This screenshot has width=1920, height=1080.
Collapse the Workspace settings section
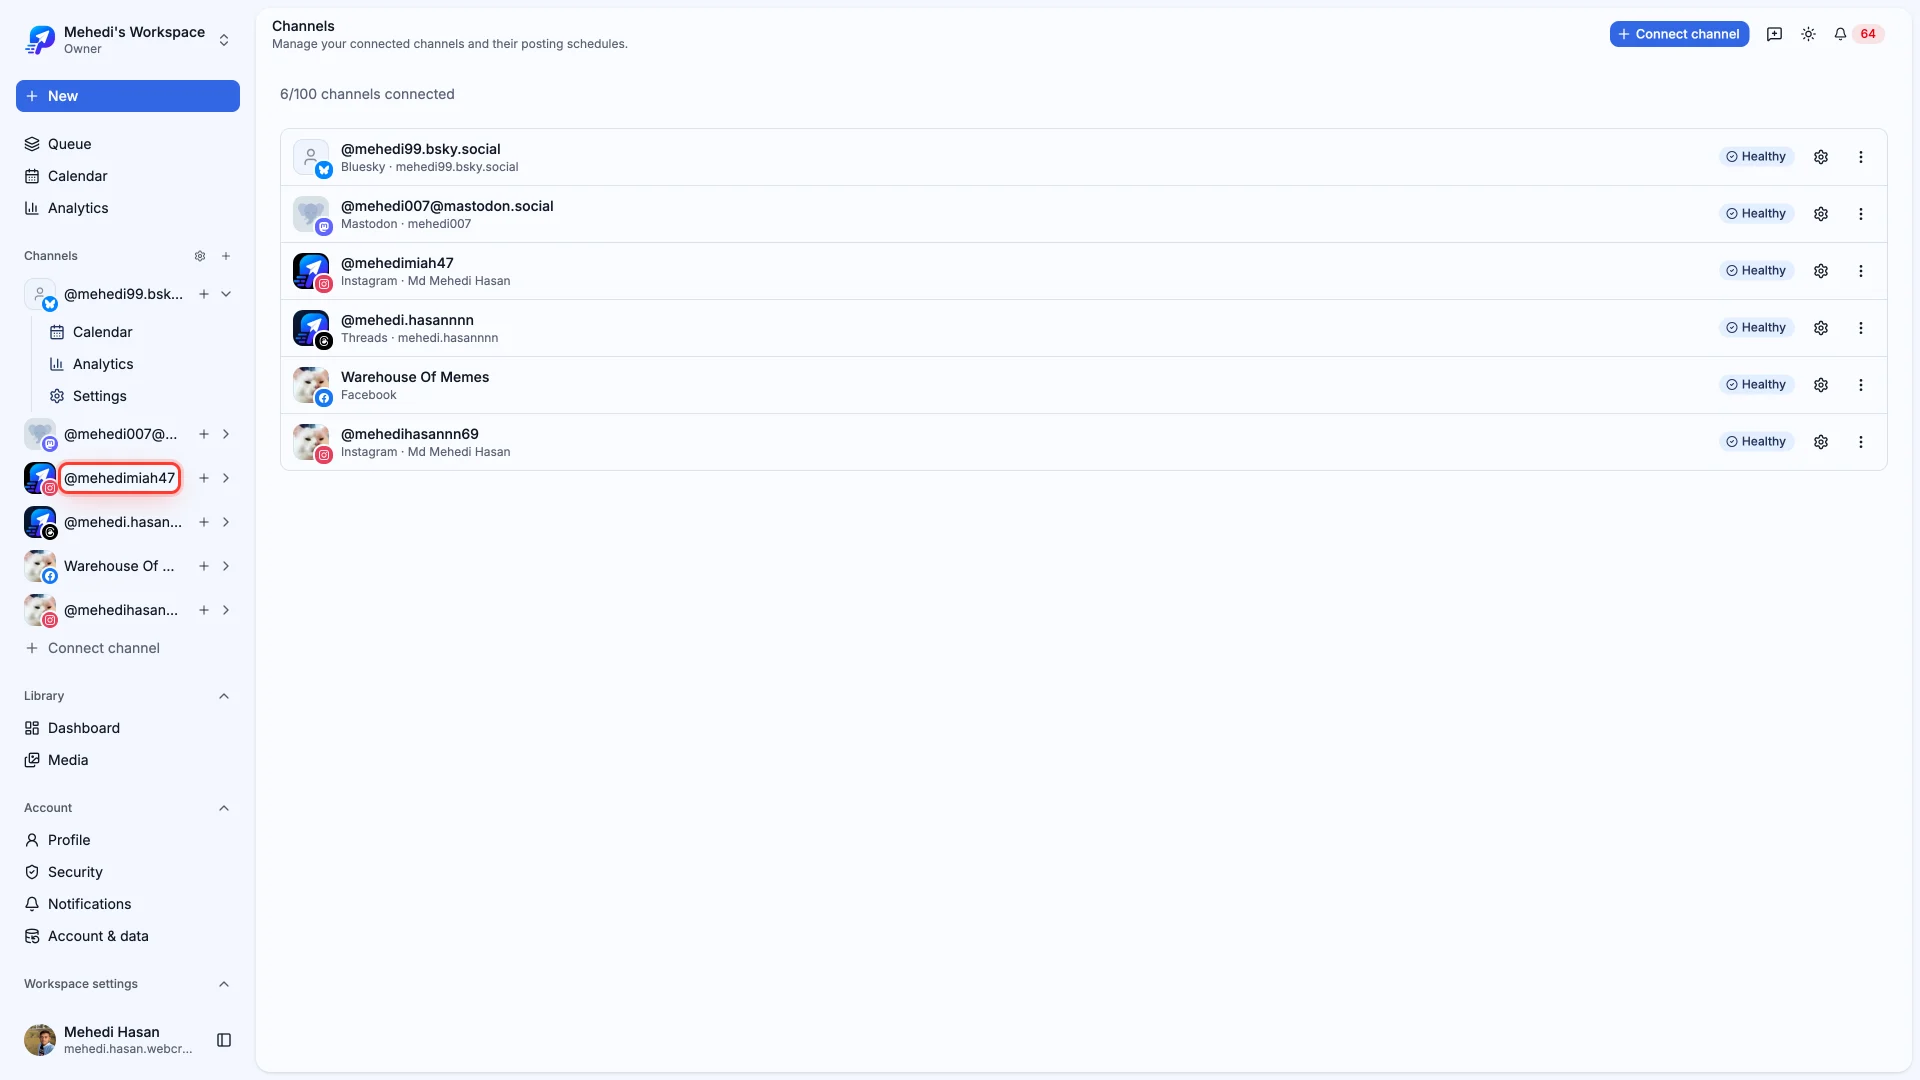click(224, 984)
